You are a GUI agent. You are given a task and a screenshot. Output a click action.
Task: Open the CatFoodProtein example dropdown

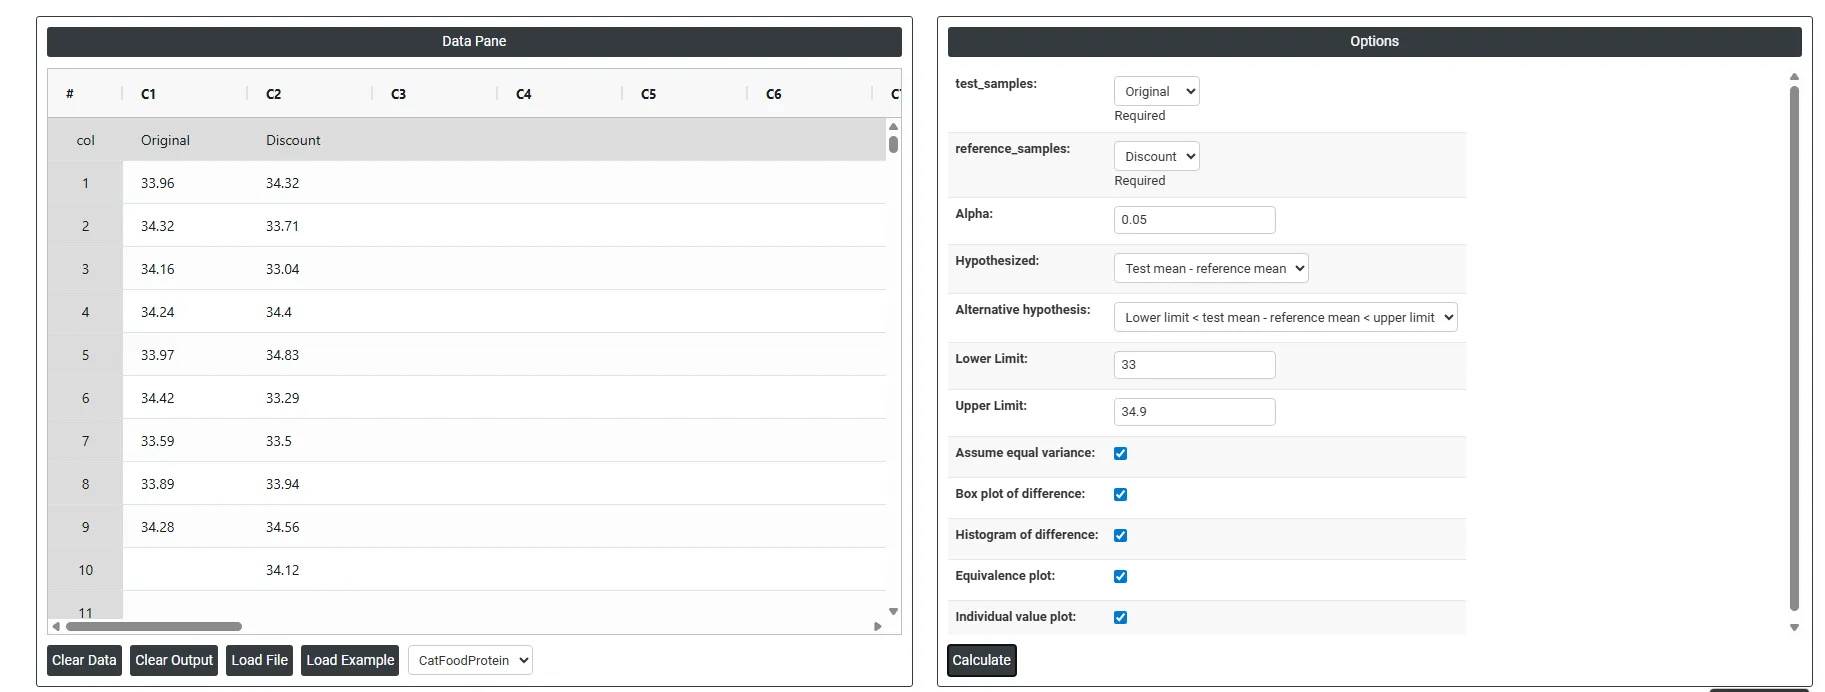coord(470,660)
